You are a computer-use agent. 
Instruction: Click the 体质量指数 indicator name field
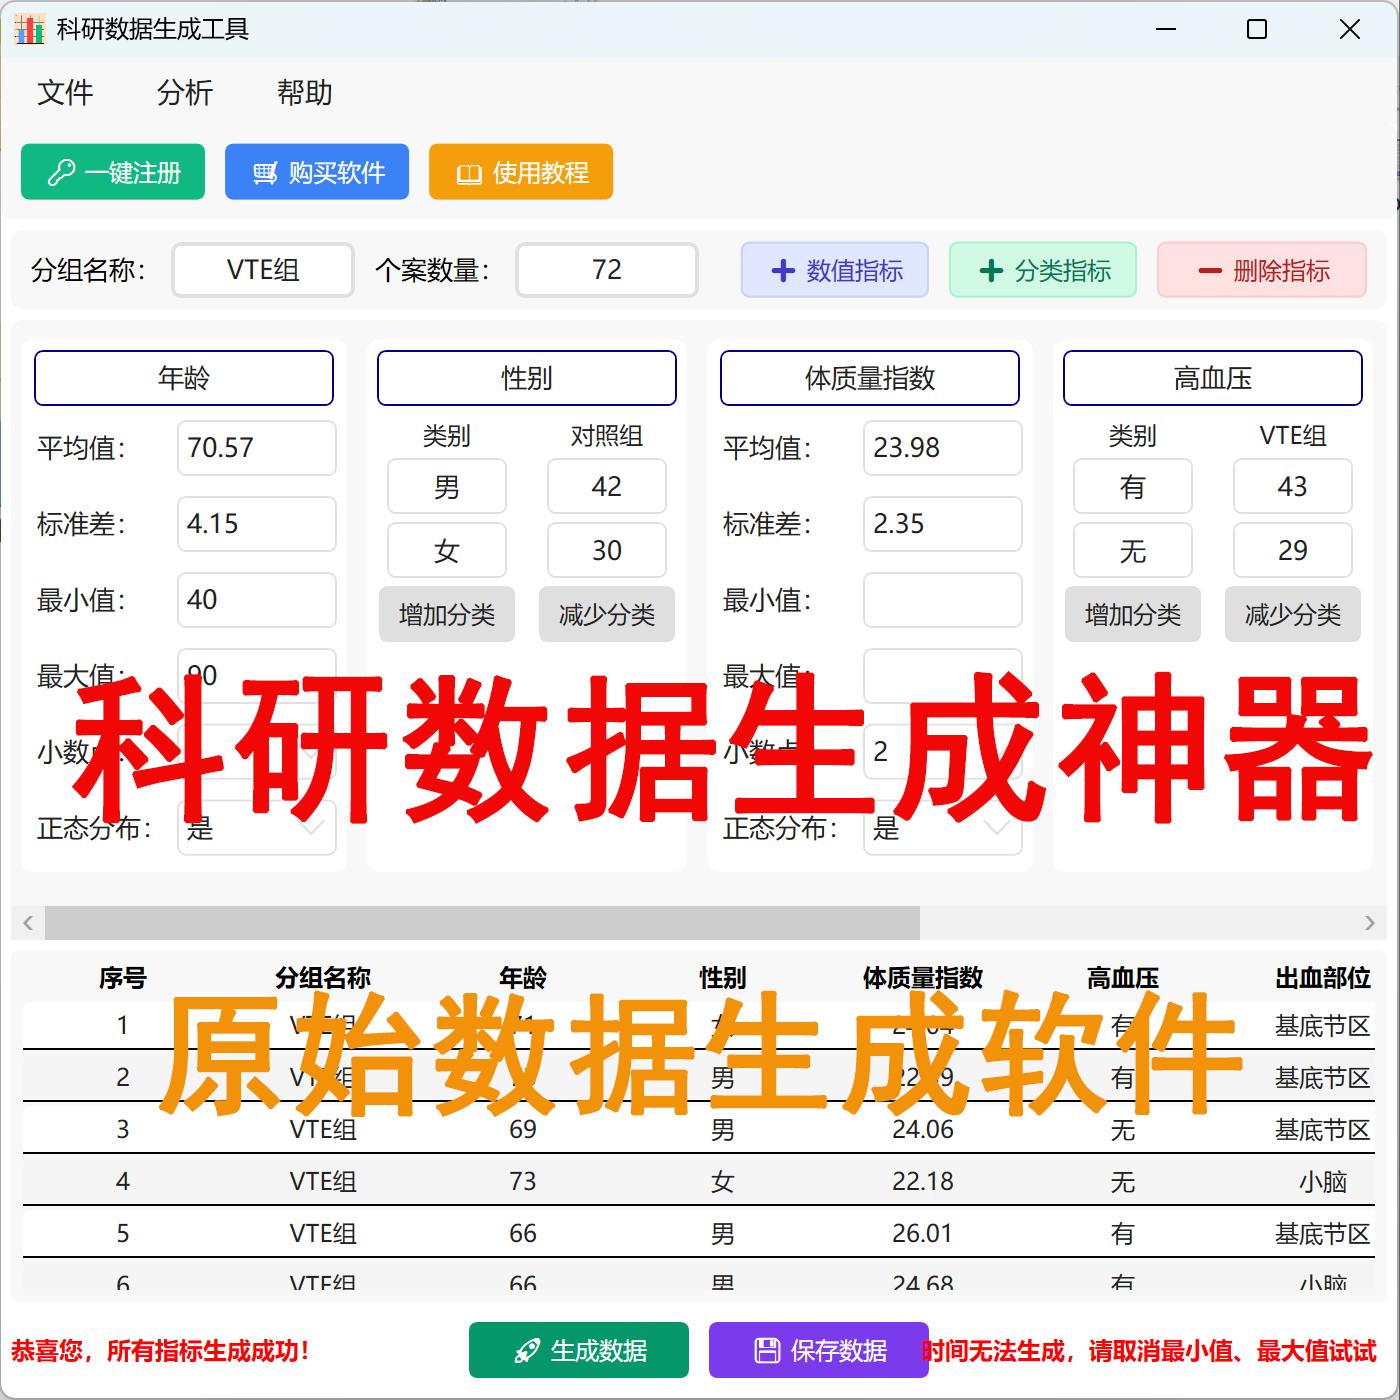[x=870, y=378]
